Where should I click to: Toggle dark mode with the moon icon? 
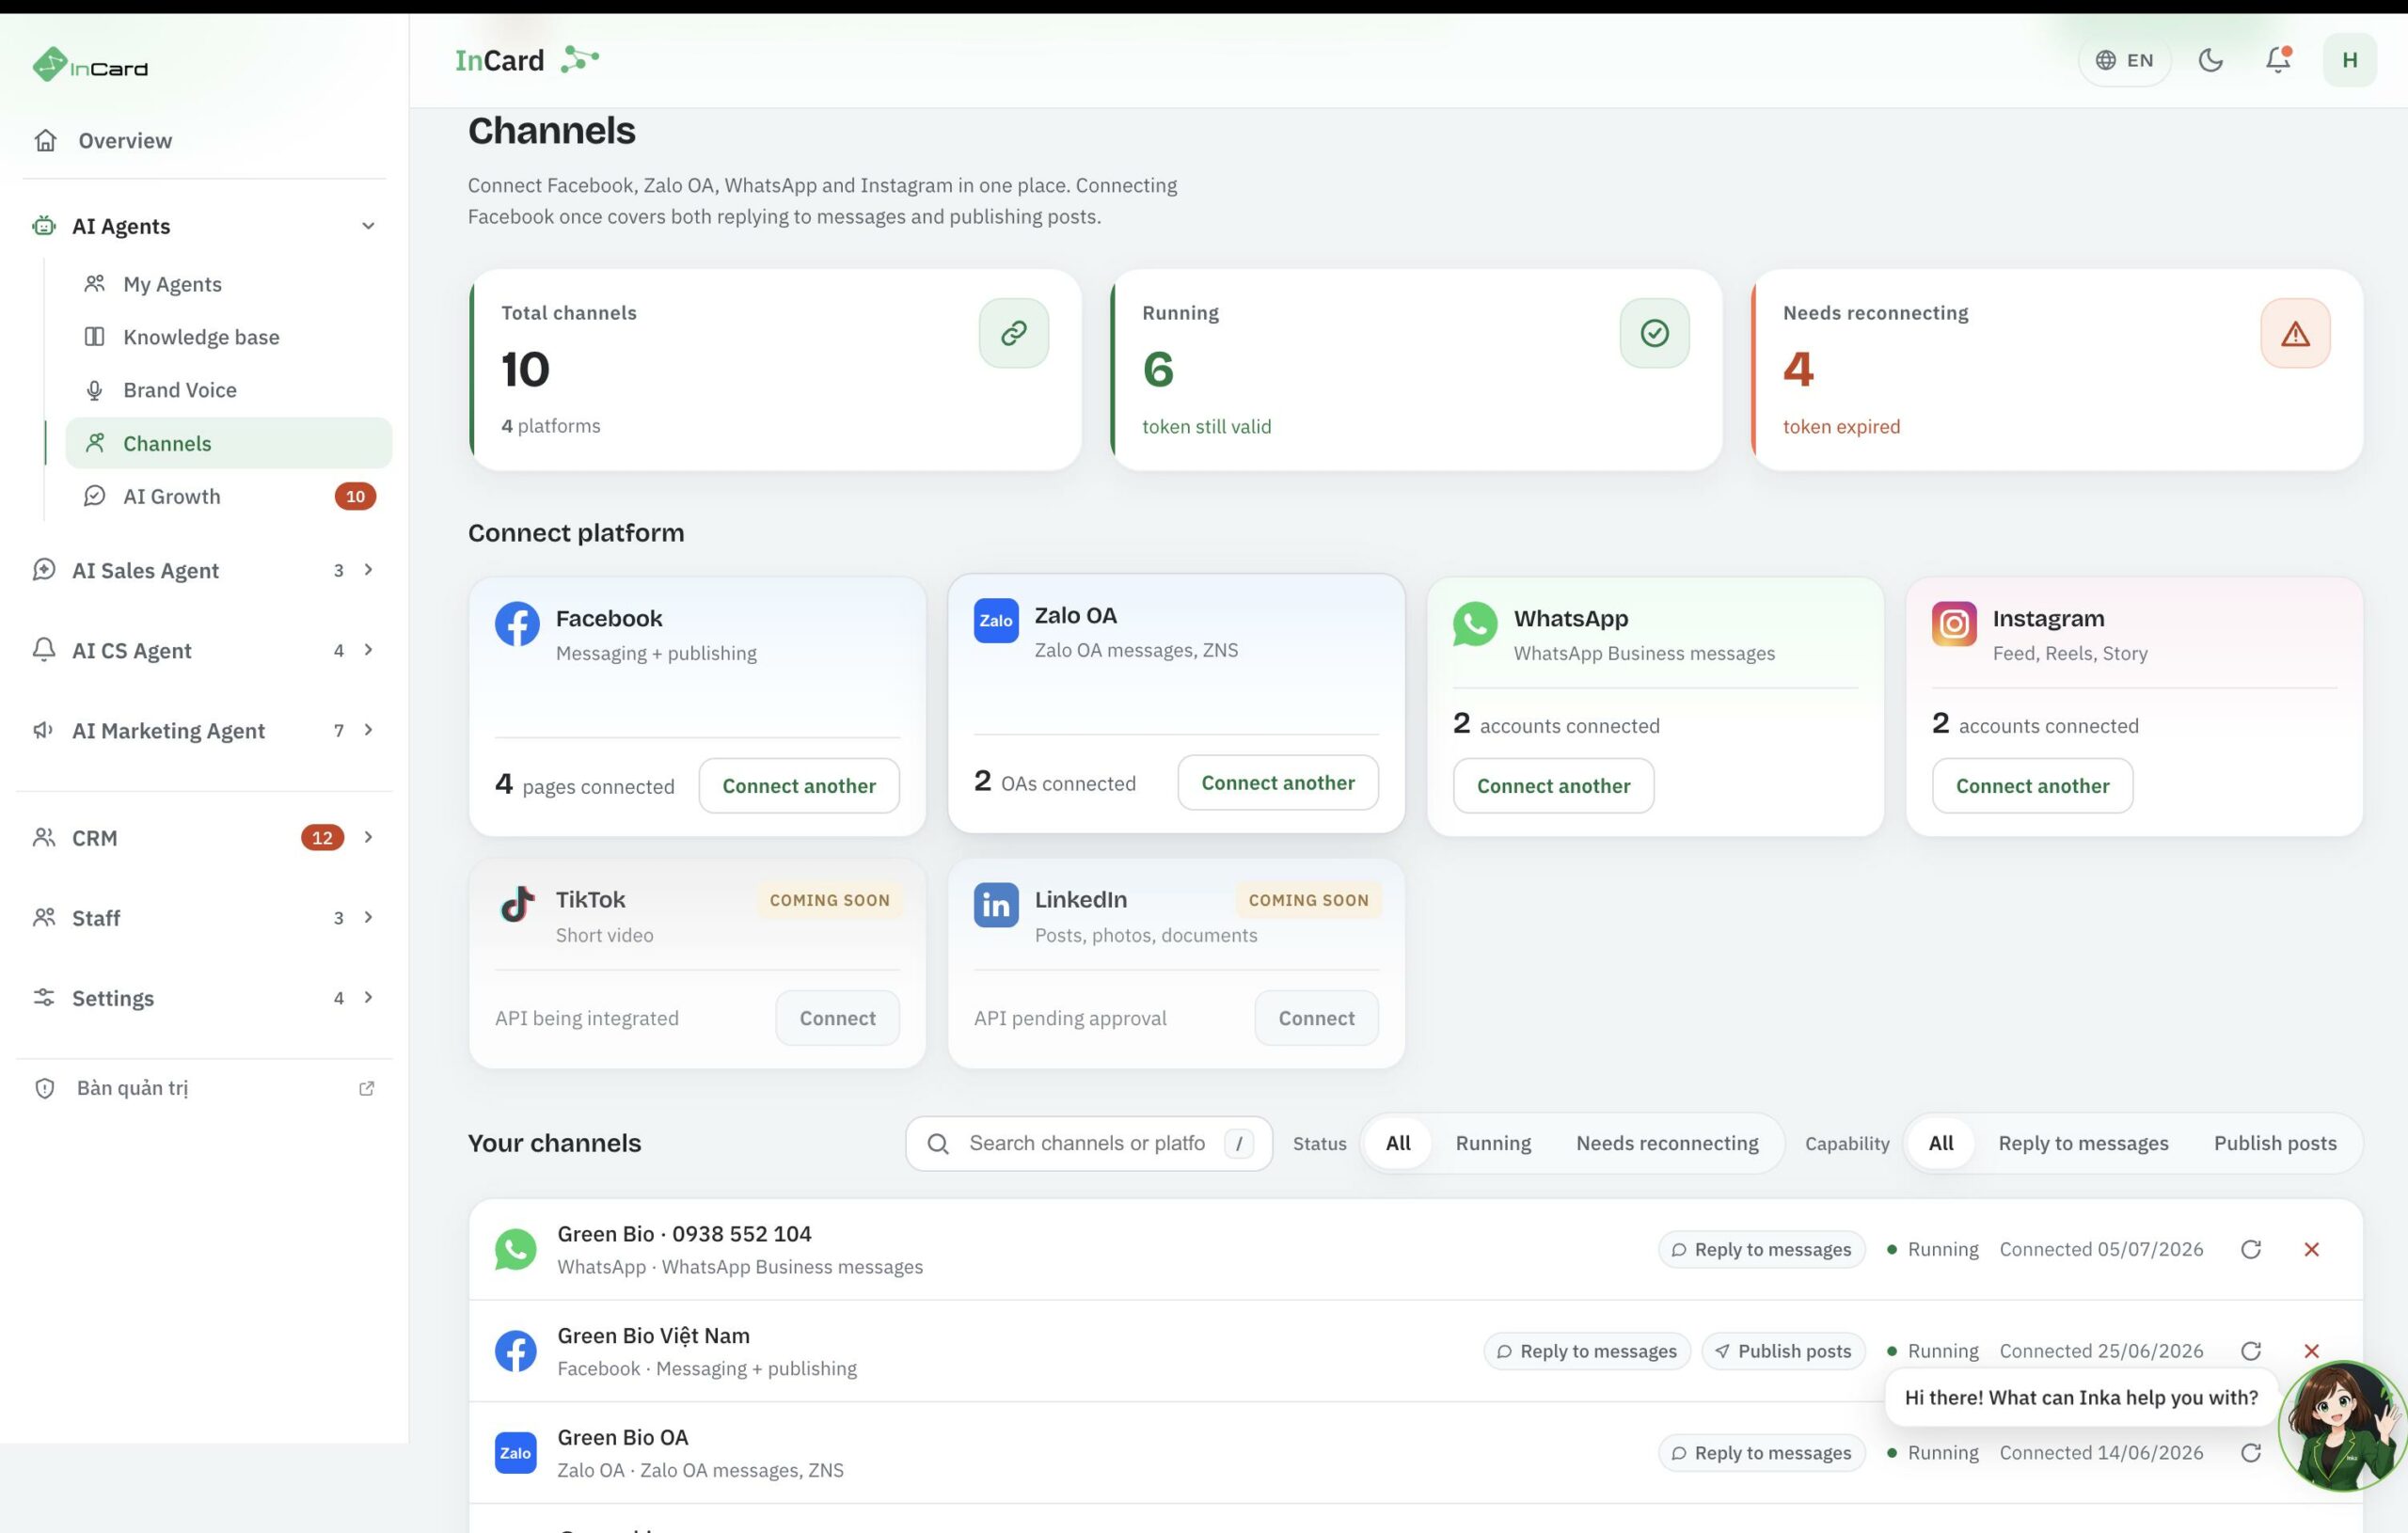[2210, 60]
